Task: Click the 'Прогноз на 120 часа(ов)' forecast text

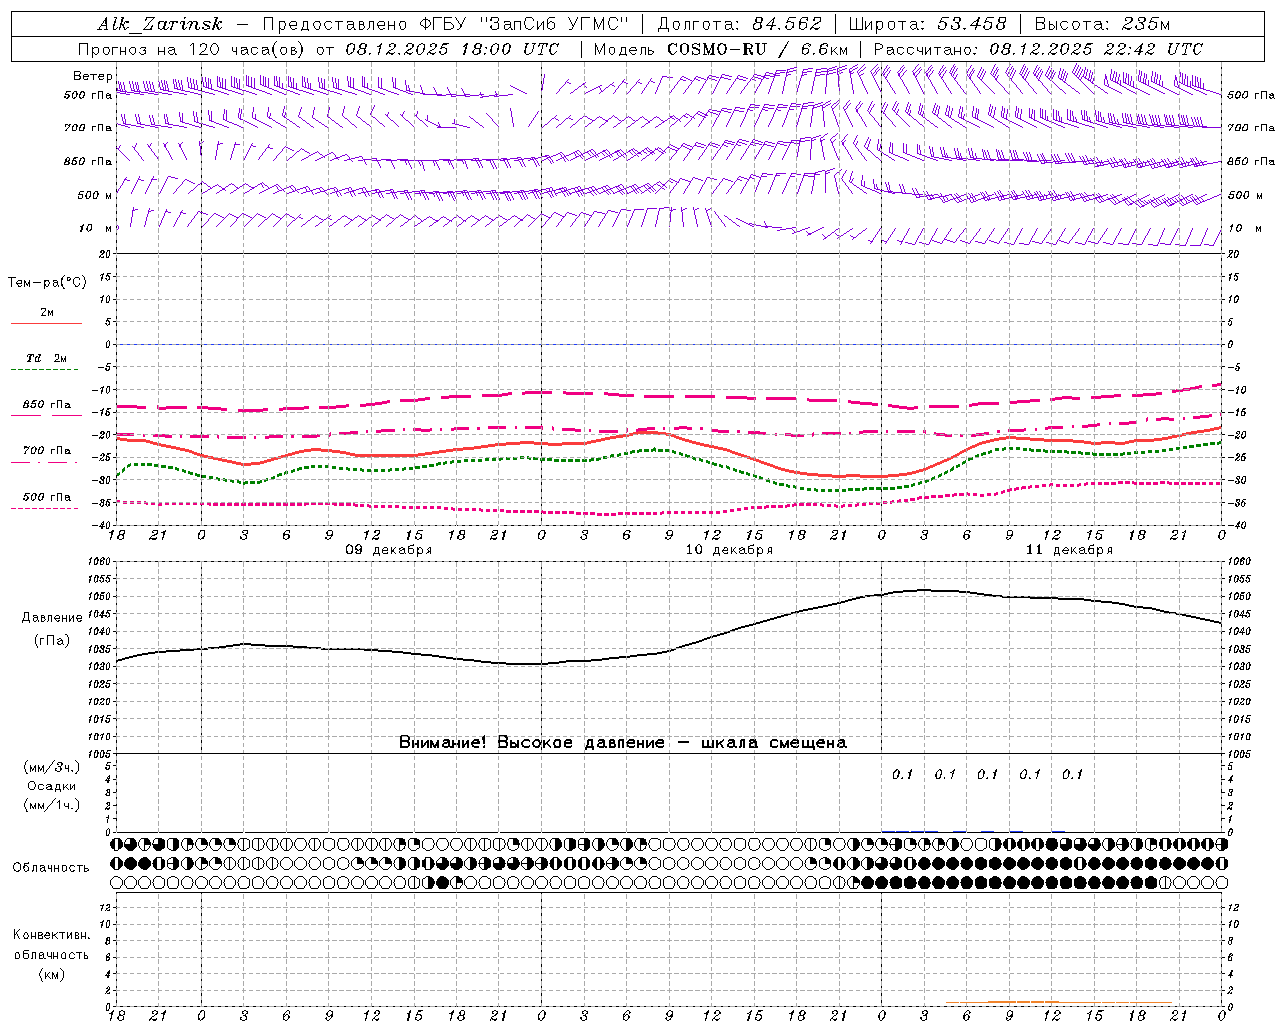Action: (x=193, y=49)
